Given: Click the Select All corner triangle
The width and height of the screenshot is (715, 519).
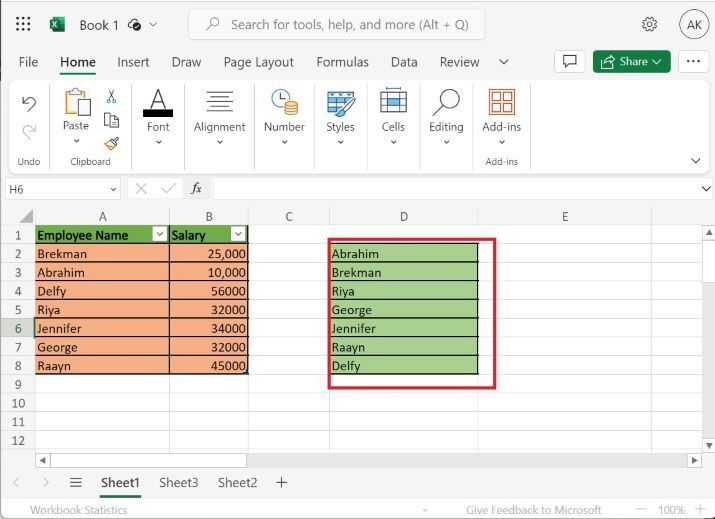Looking at the screenshot, I should 26,216.
